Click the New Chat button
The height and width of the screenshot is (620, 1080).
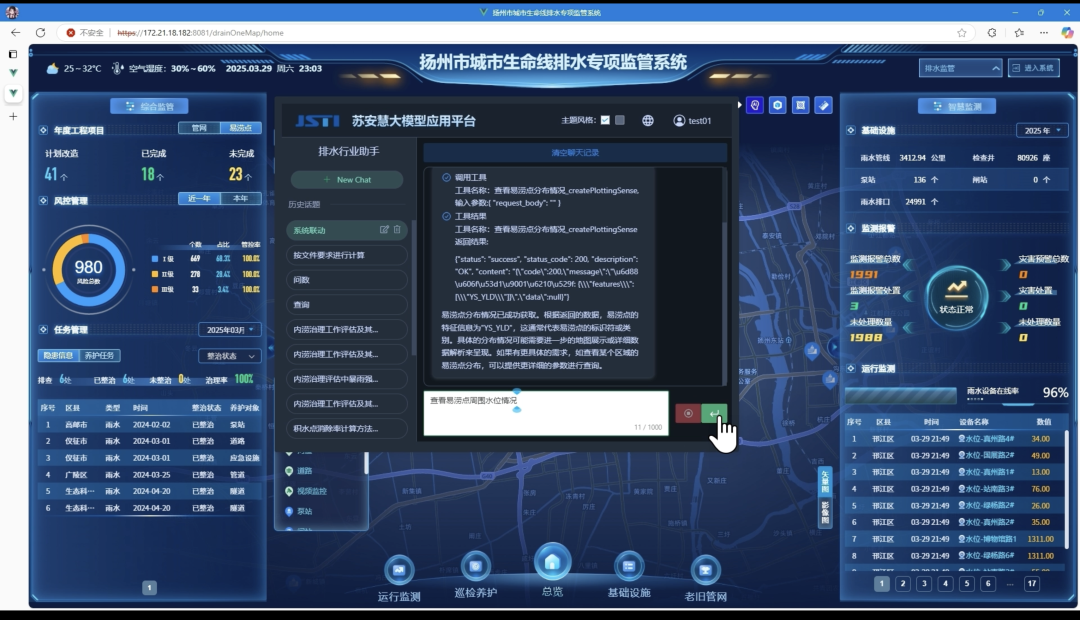tap(347, 180)
